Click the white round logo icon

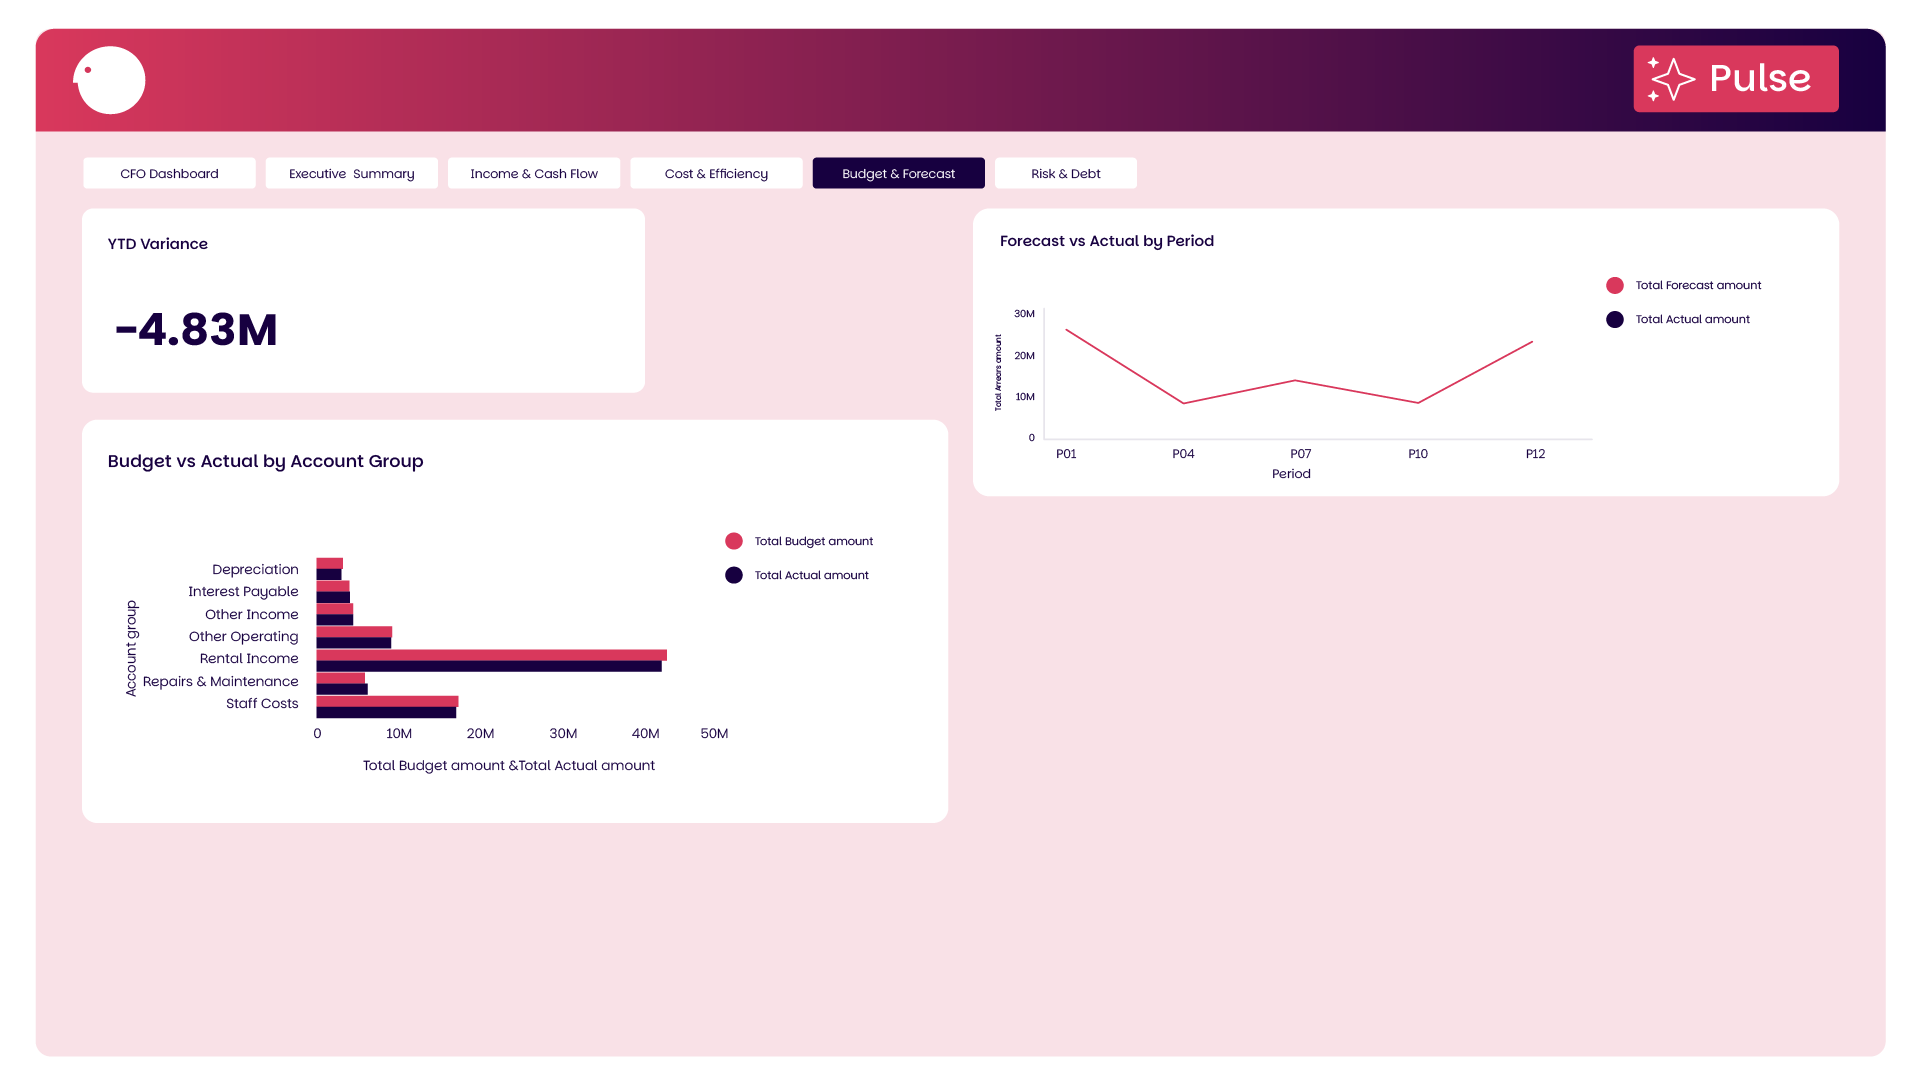110,80
